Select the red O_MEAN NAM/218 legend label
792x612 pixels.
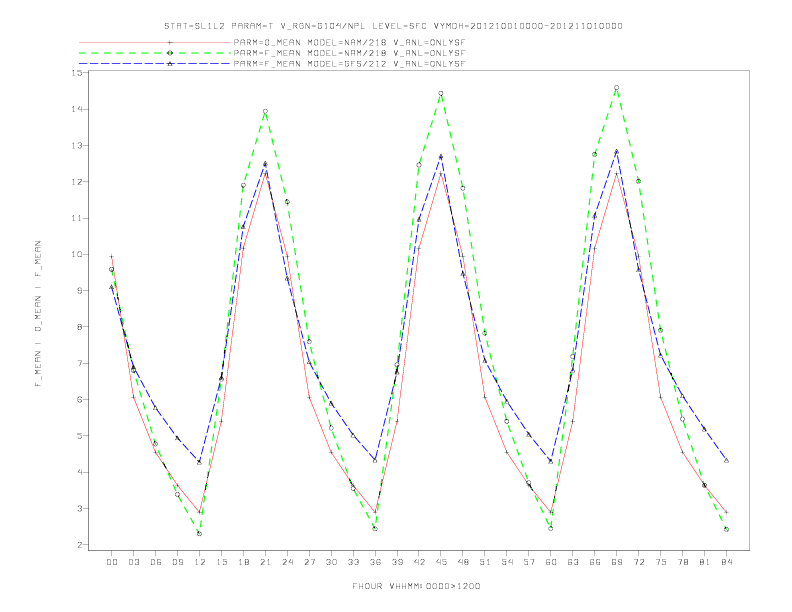[x=349, y=42]
